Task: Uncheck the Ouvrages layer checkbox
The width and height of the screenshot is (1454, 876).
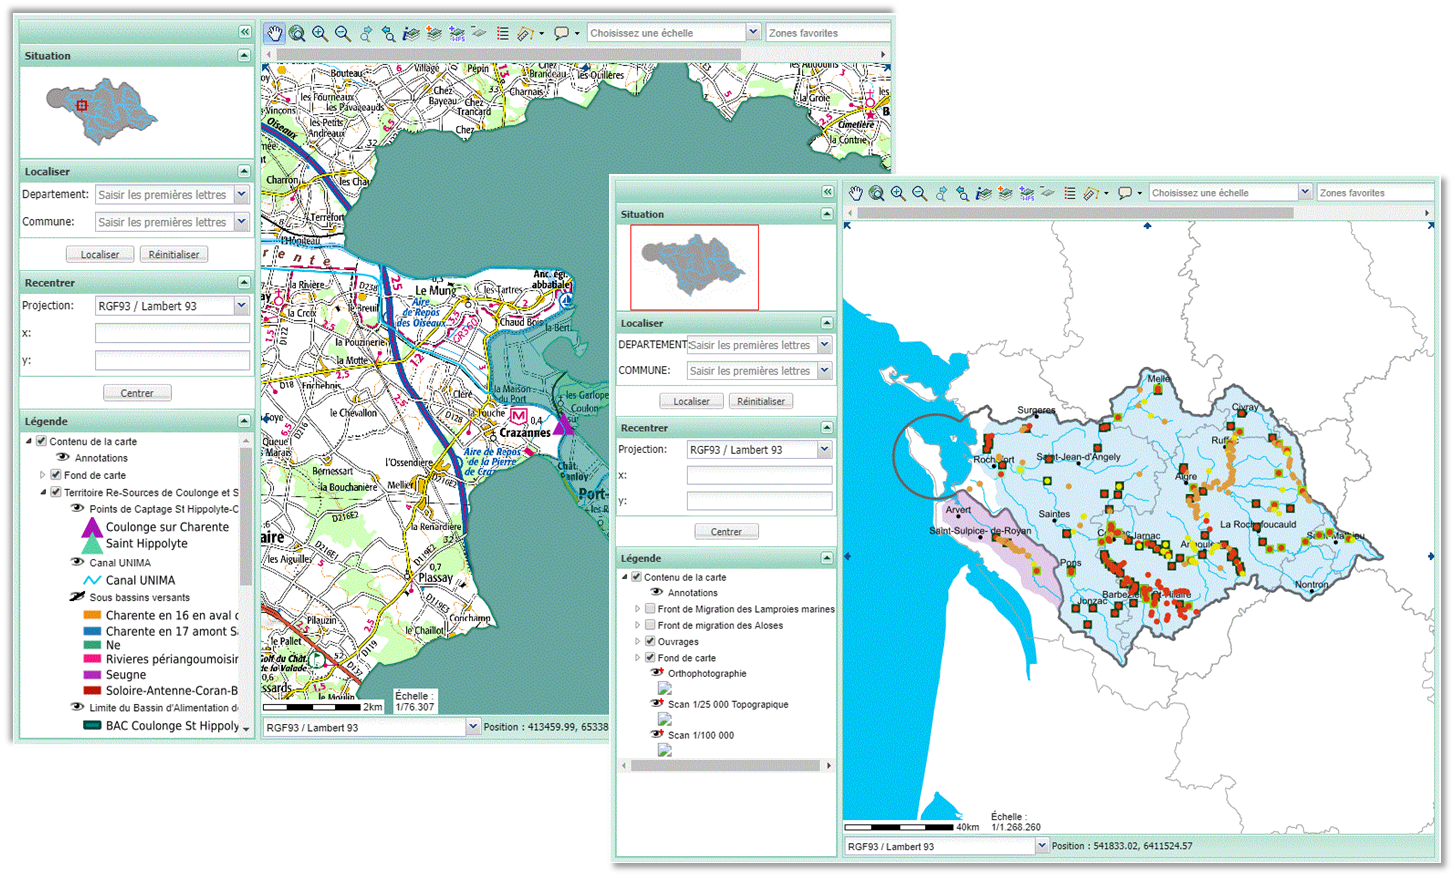Action: pos(650,641)
